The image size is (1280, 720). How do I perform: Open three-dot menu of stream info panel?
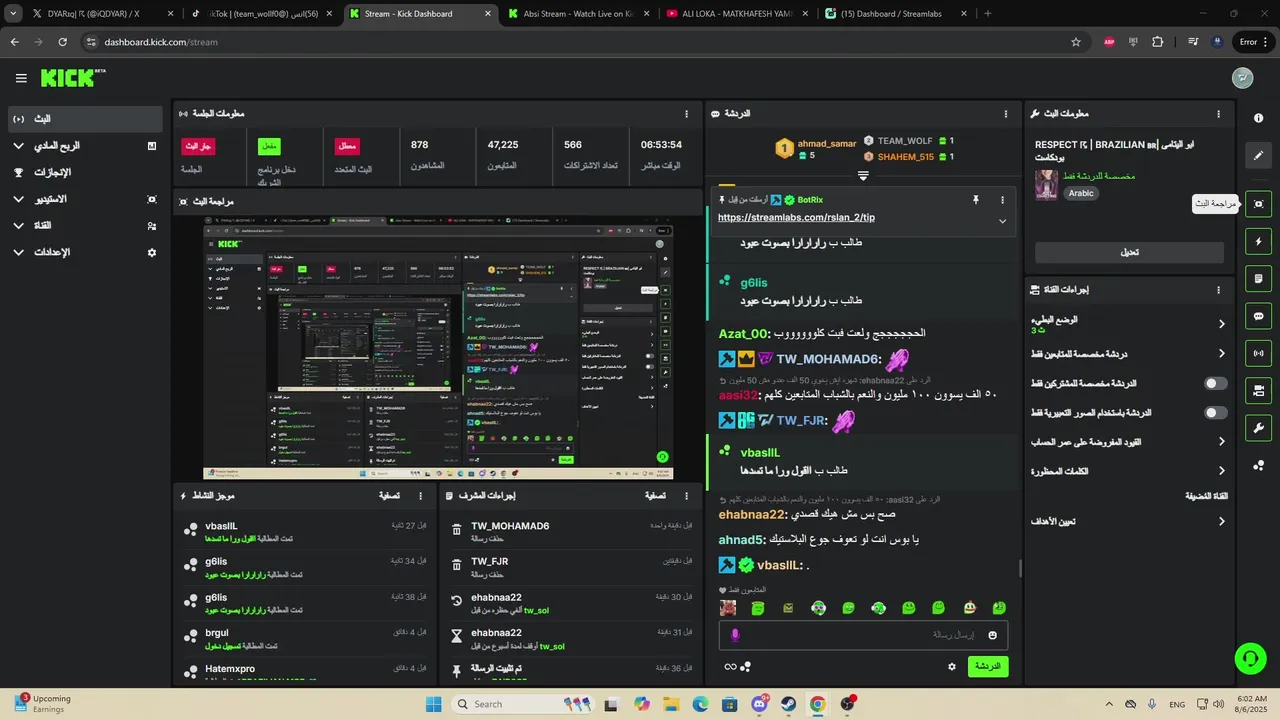point(1218,114)
